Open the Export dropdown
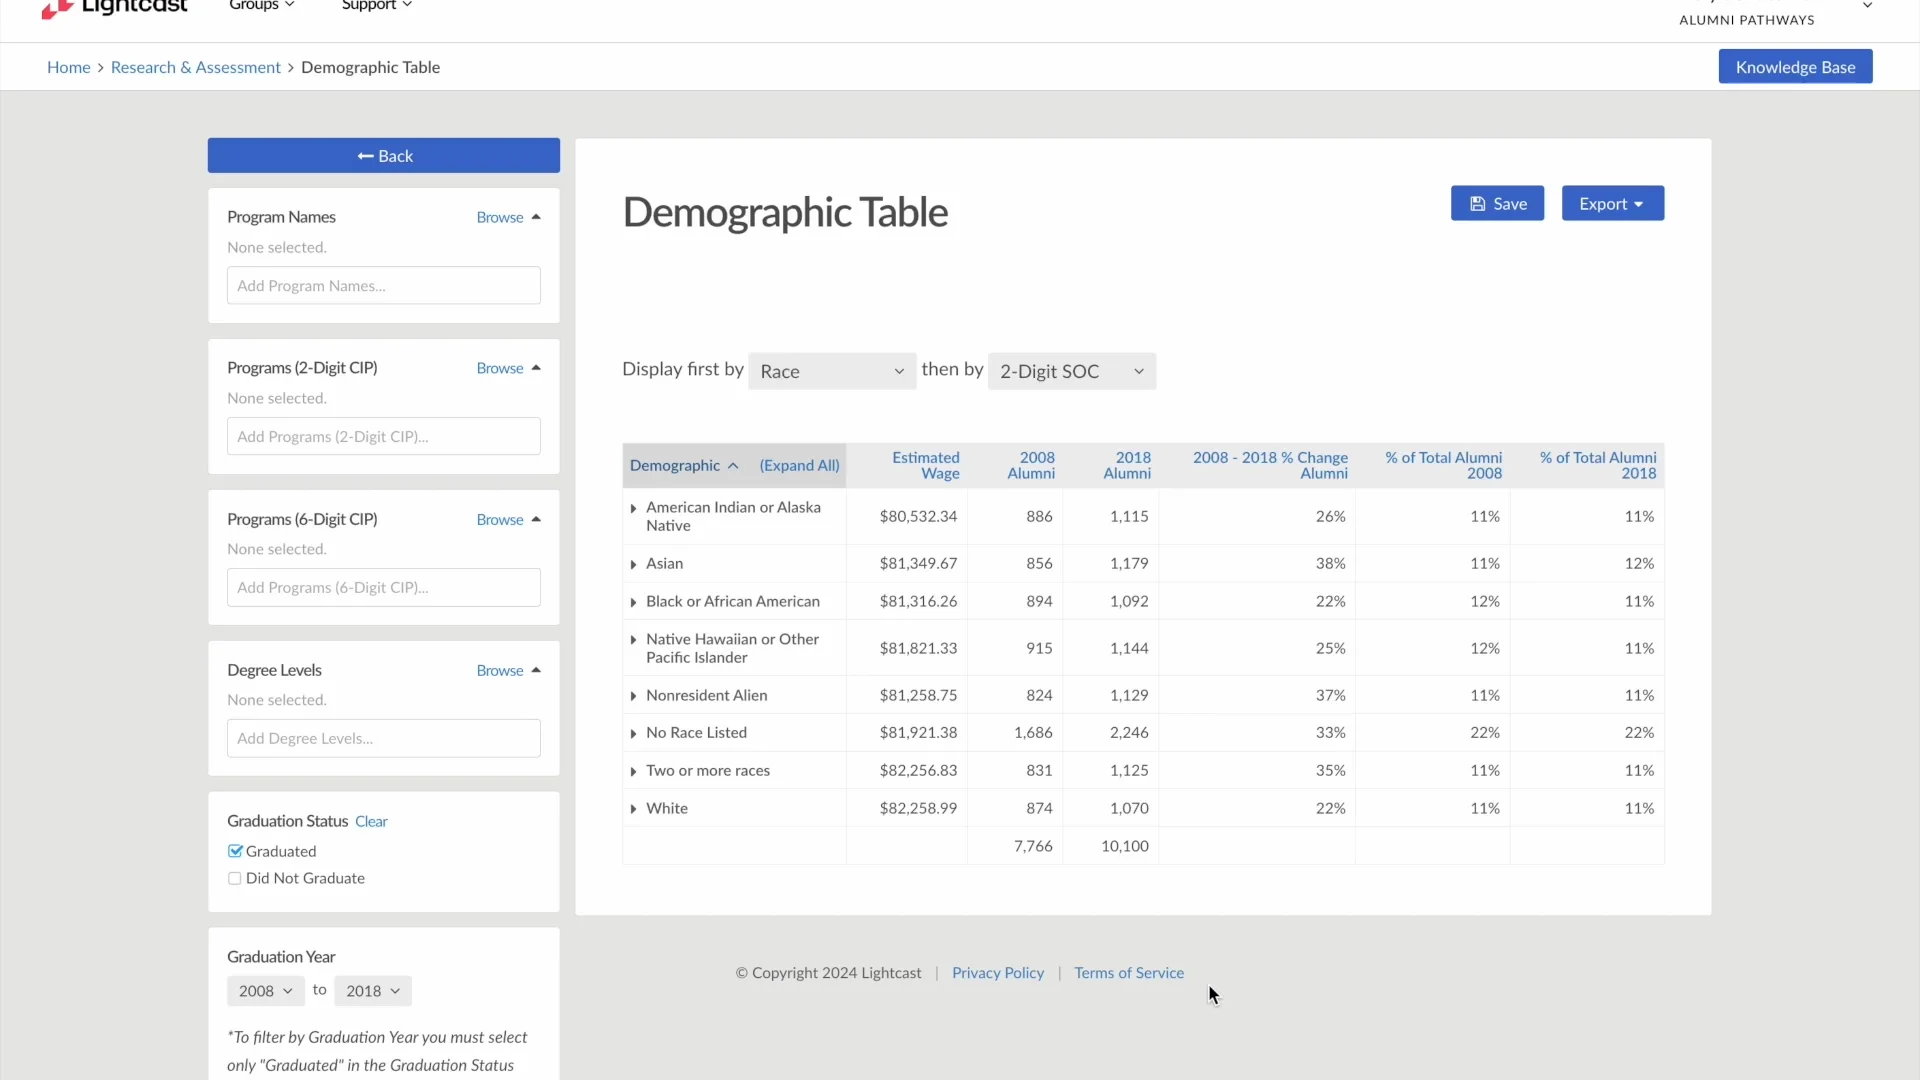Image resolution: width=1920 pixels, height=1080 pixels. click(1612, 203)
